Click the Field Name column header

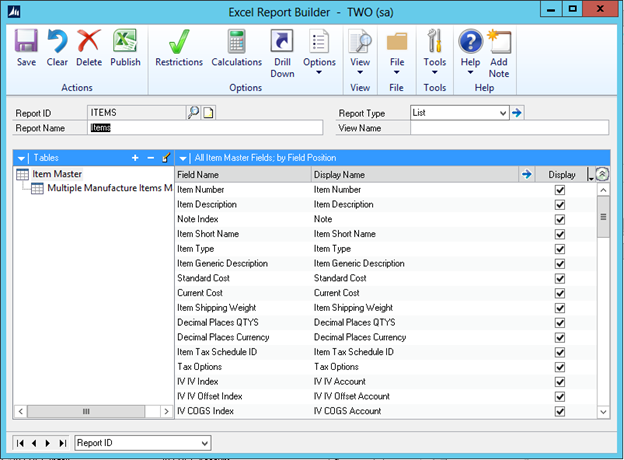click(243, 174)
